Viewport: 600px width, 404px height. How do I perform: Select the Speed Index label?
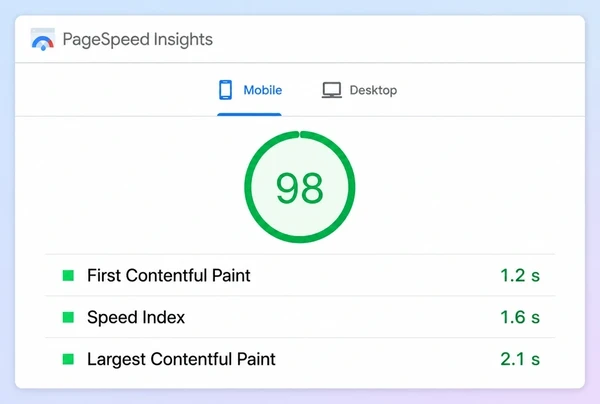tap(136, 317)
